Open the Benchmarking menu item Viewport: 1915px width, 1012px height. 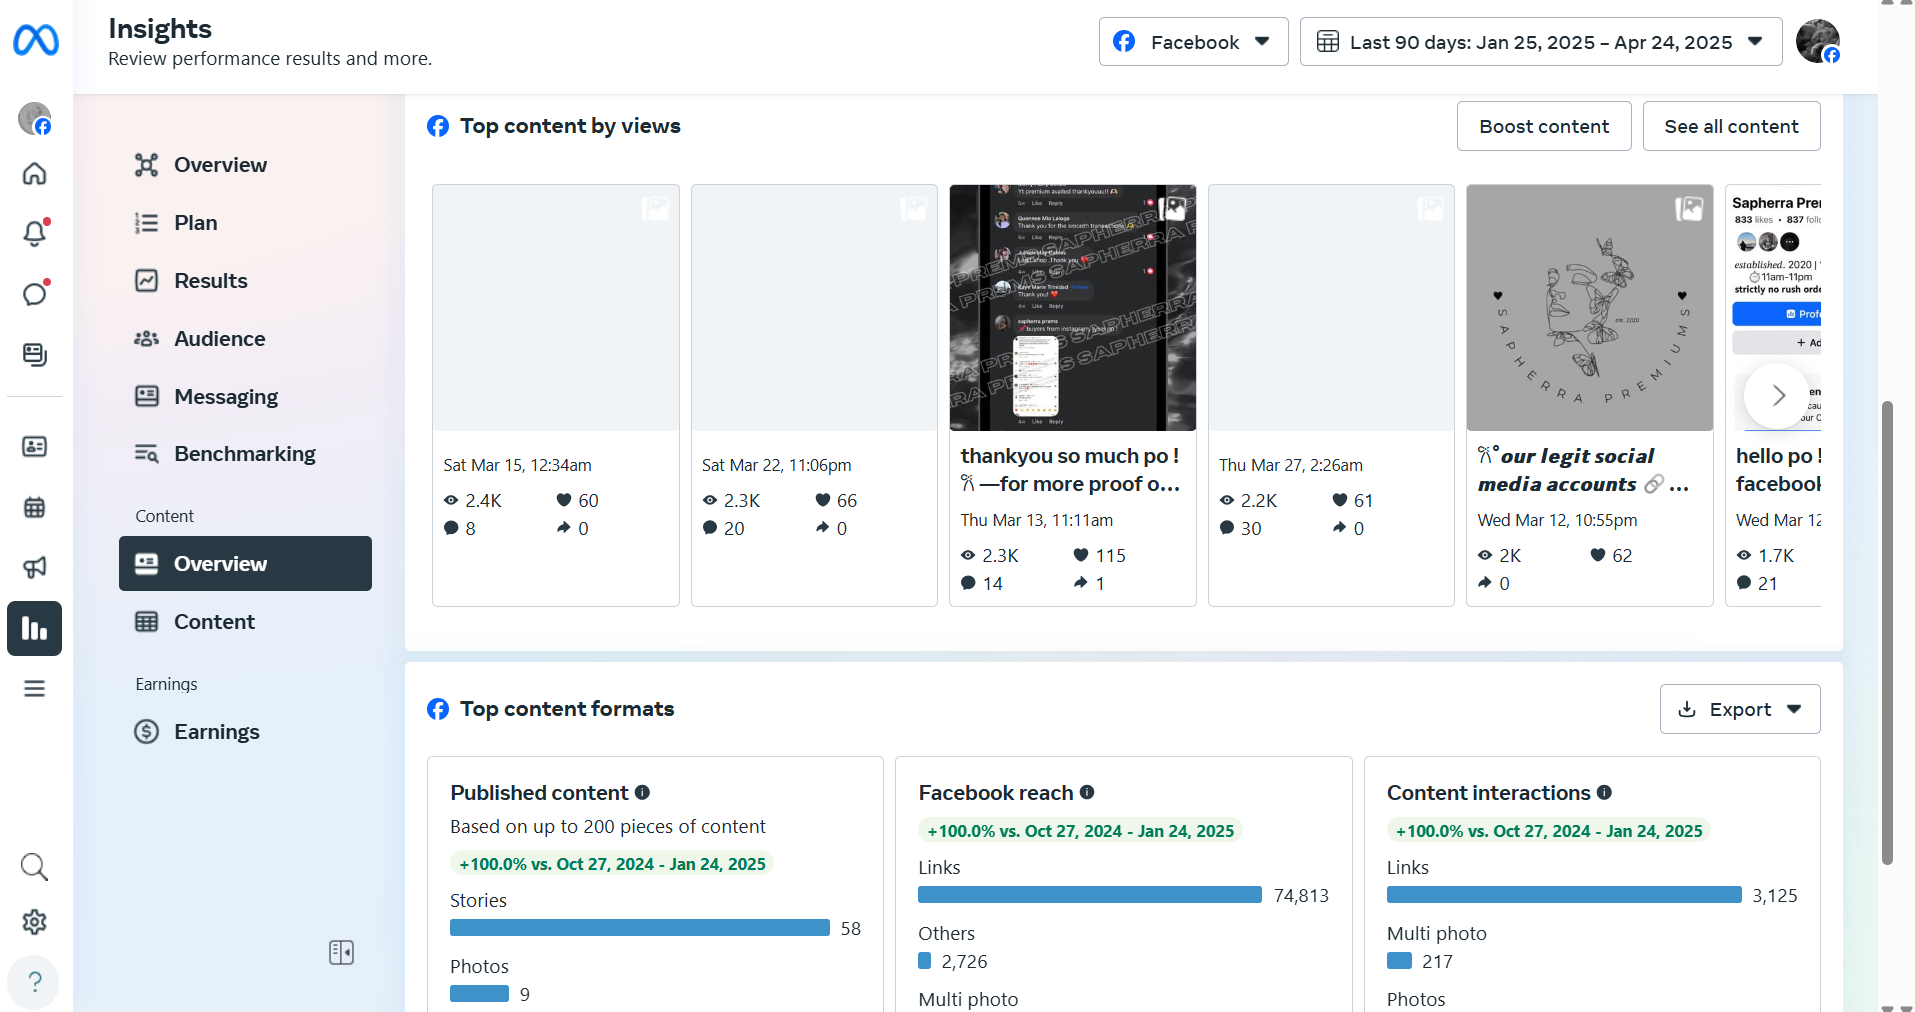click(x=245, y=454)
